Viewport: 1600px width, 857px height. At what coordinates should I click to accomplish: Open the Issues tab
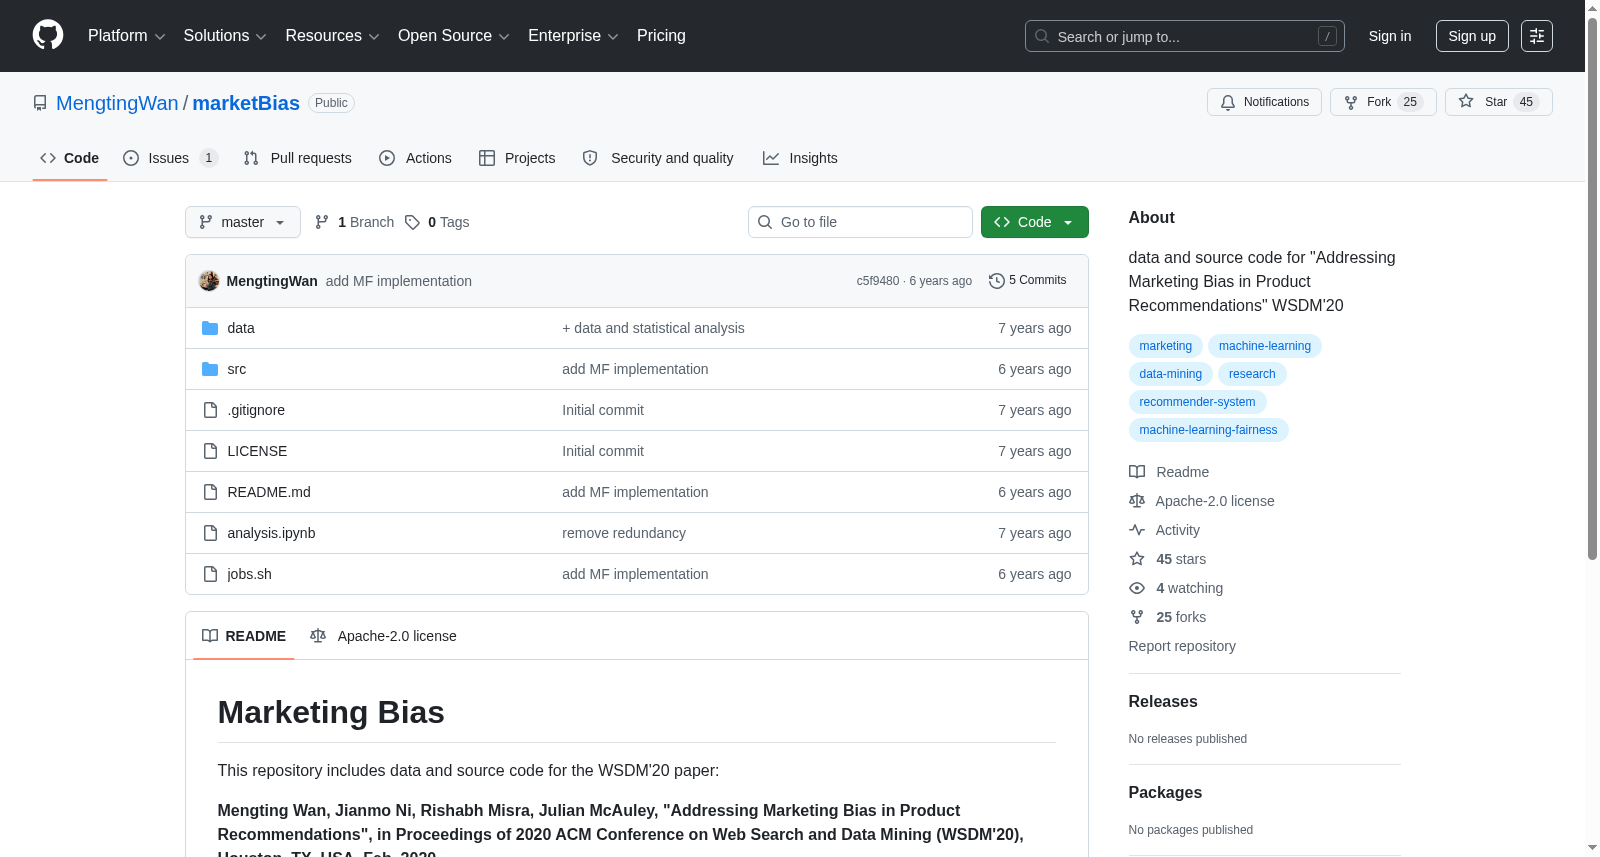coord(170,158)
